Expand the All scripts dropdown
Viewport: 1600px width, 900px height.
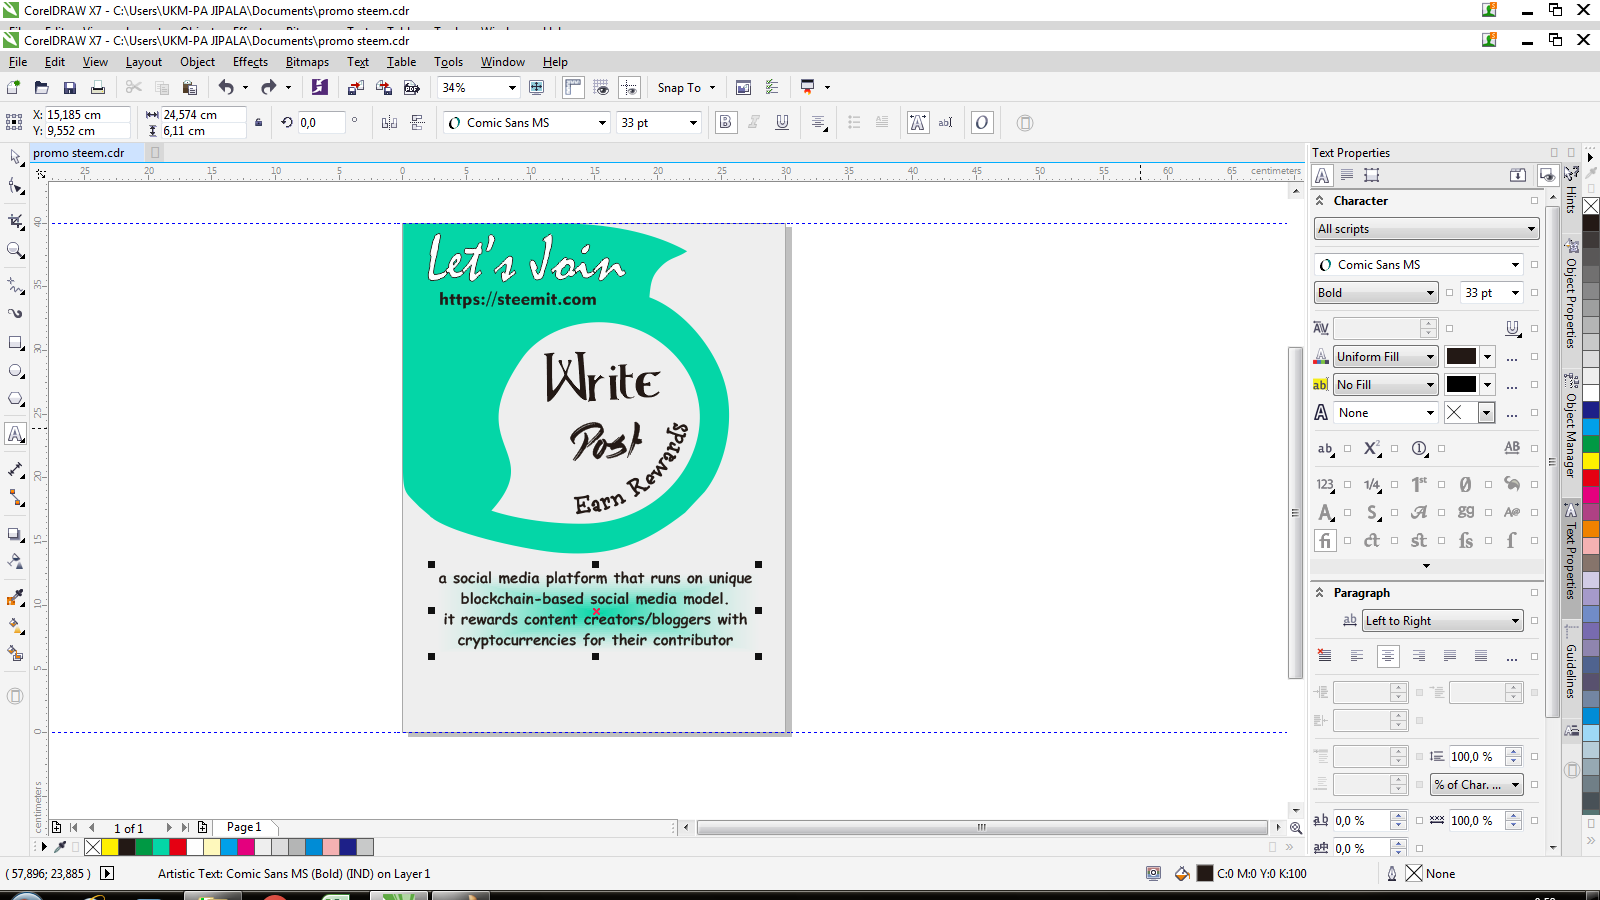[x=1426, y=229]
